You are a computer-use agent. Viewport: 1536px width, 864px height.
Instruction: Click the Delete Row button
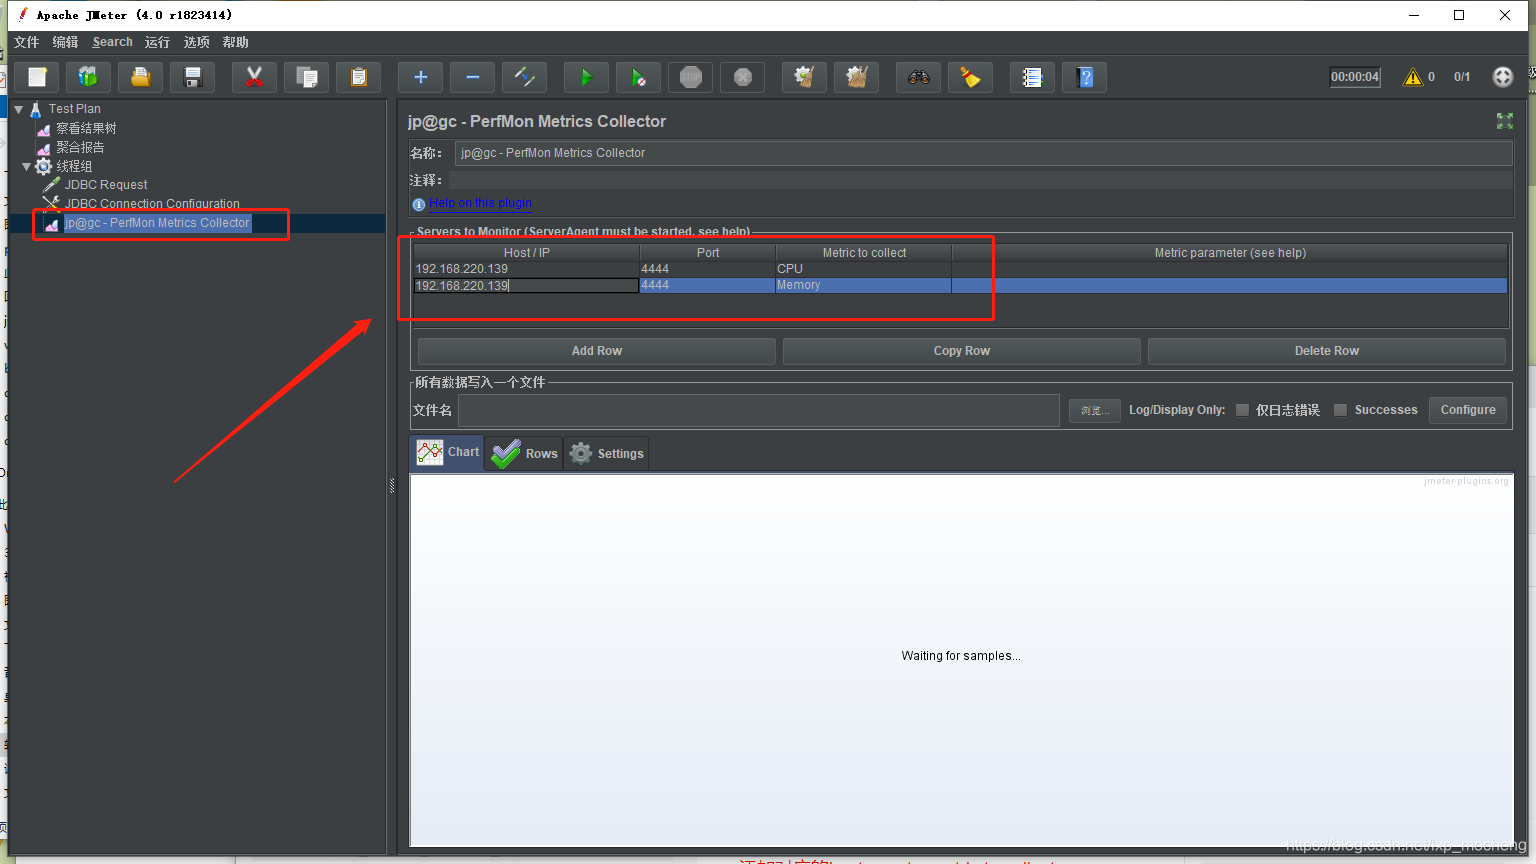pyautogui.click(x=1327, y=351)
